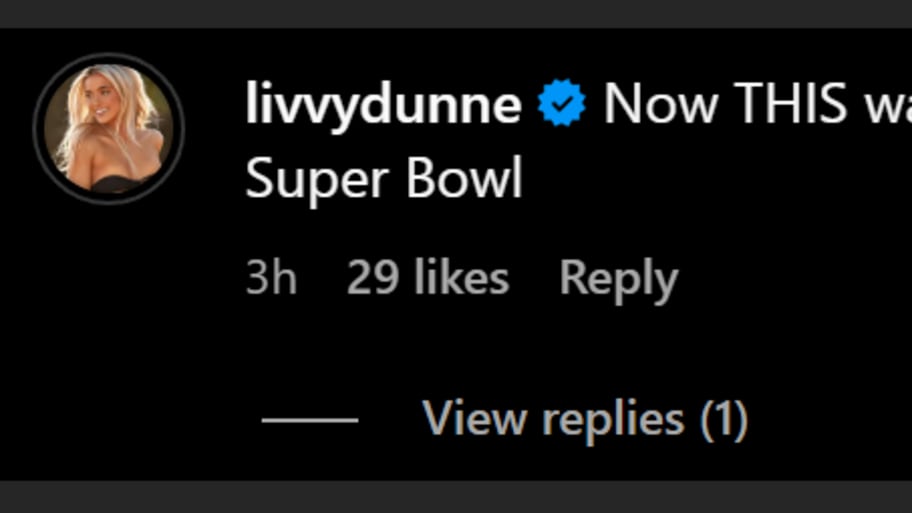
Task: Click the line beside View replies
Action: [310, 420]
